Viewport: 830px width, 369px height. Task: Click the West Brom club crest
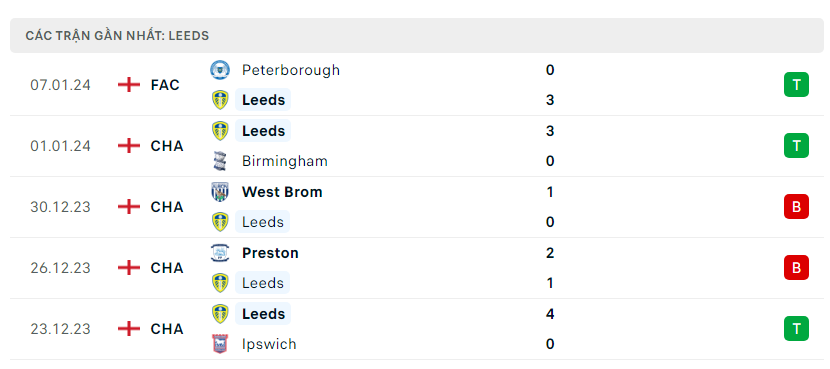click(x=220, y=192)
